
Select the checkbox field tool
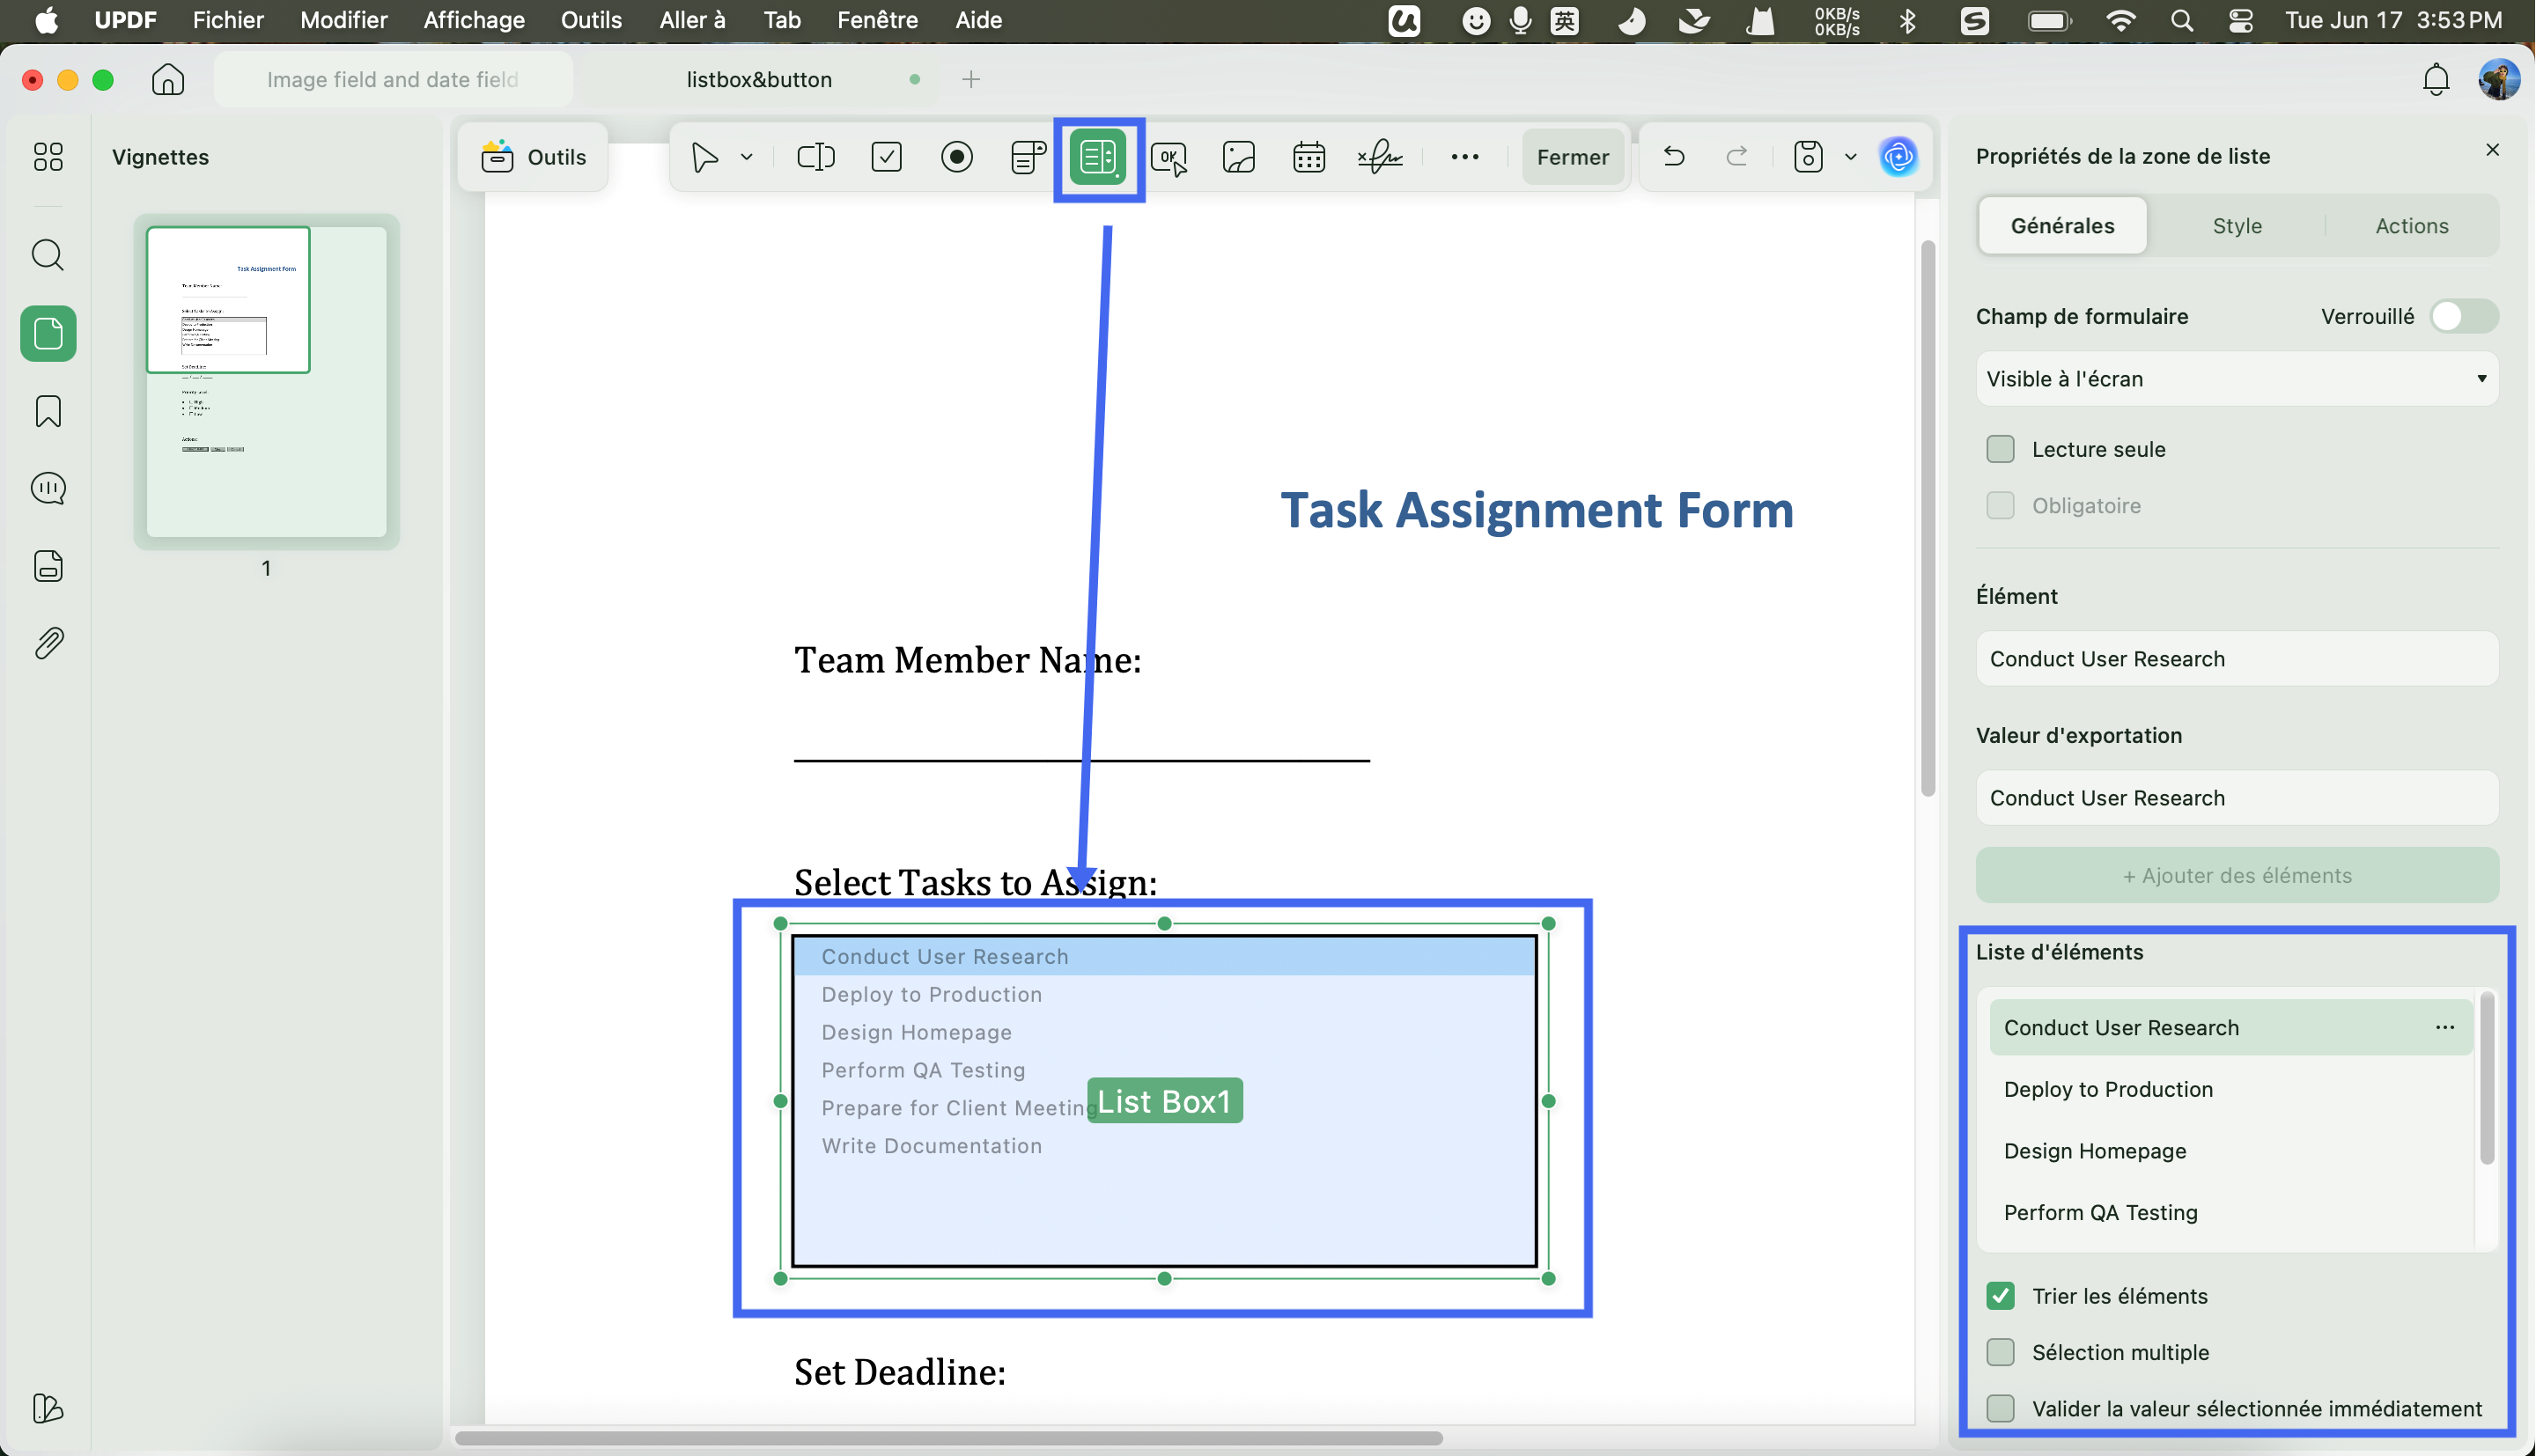point(886,157)
